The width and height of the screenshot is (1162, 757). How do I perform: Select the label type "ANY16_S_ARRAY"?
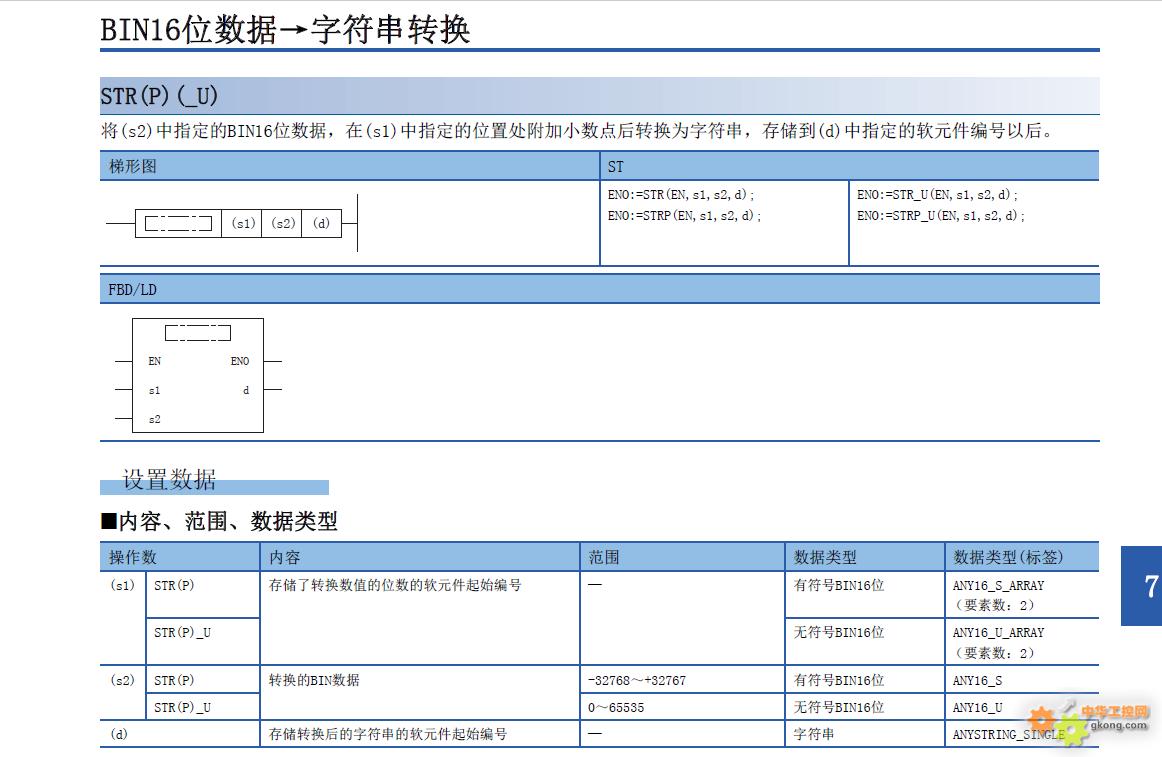click(998, 586)
